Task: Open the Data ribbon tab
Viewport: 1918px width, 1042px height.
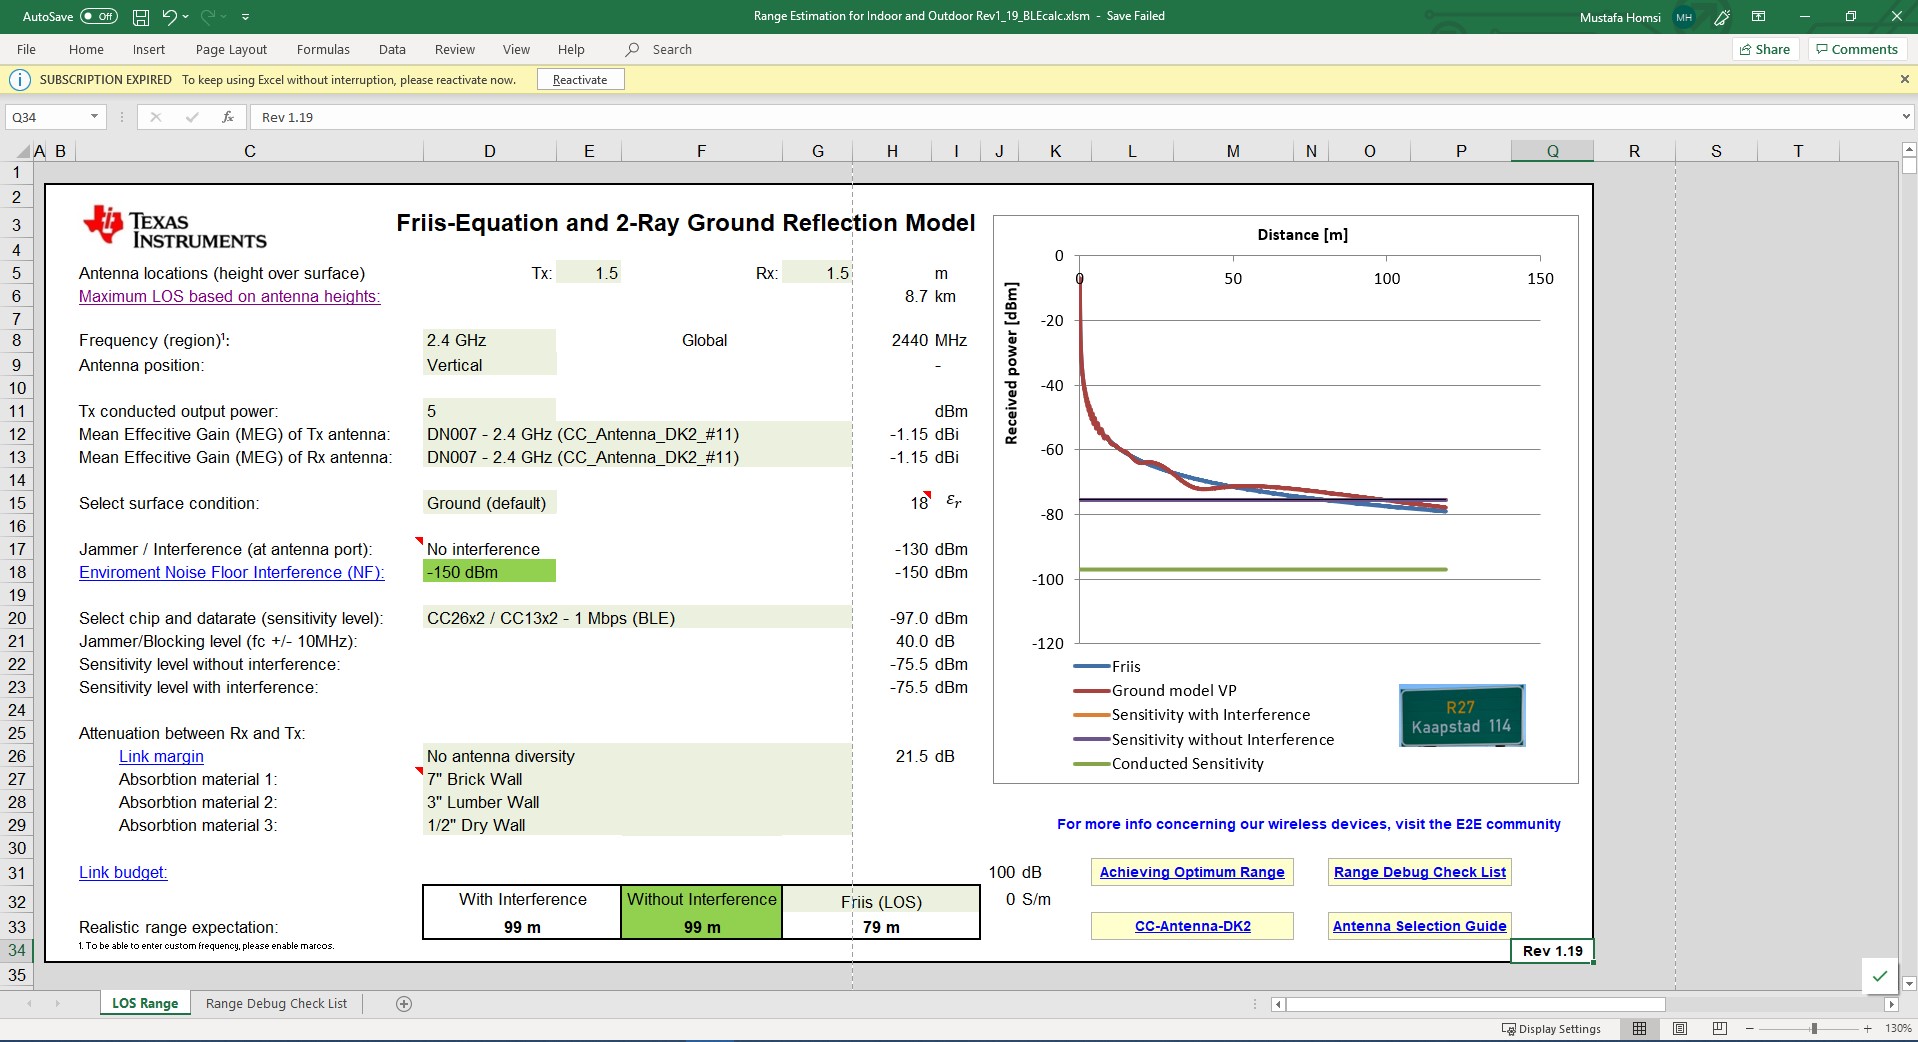Action: [x=392, y=49]
